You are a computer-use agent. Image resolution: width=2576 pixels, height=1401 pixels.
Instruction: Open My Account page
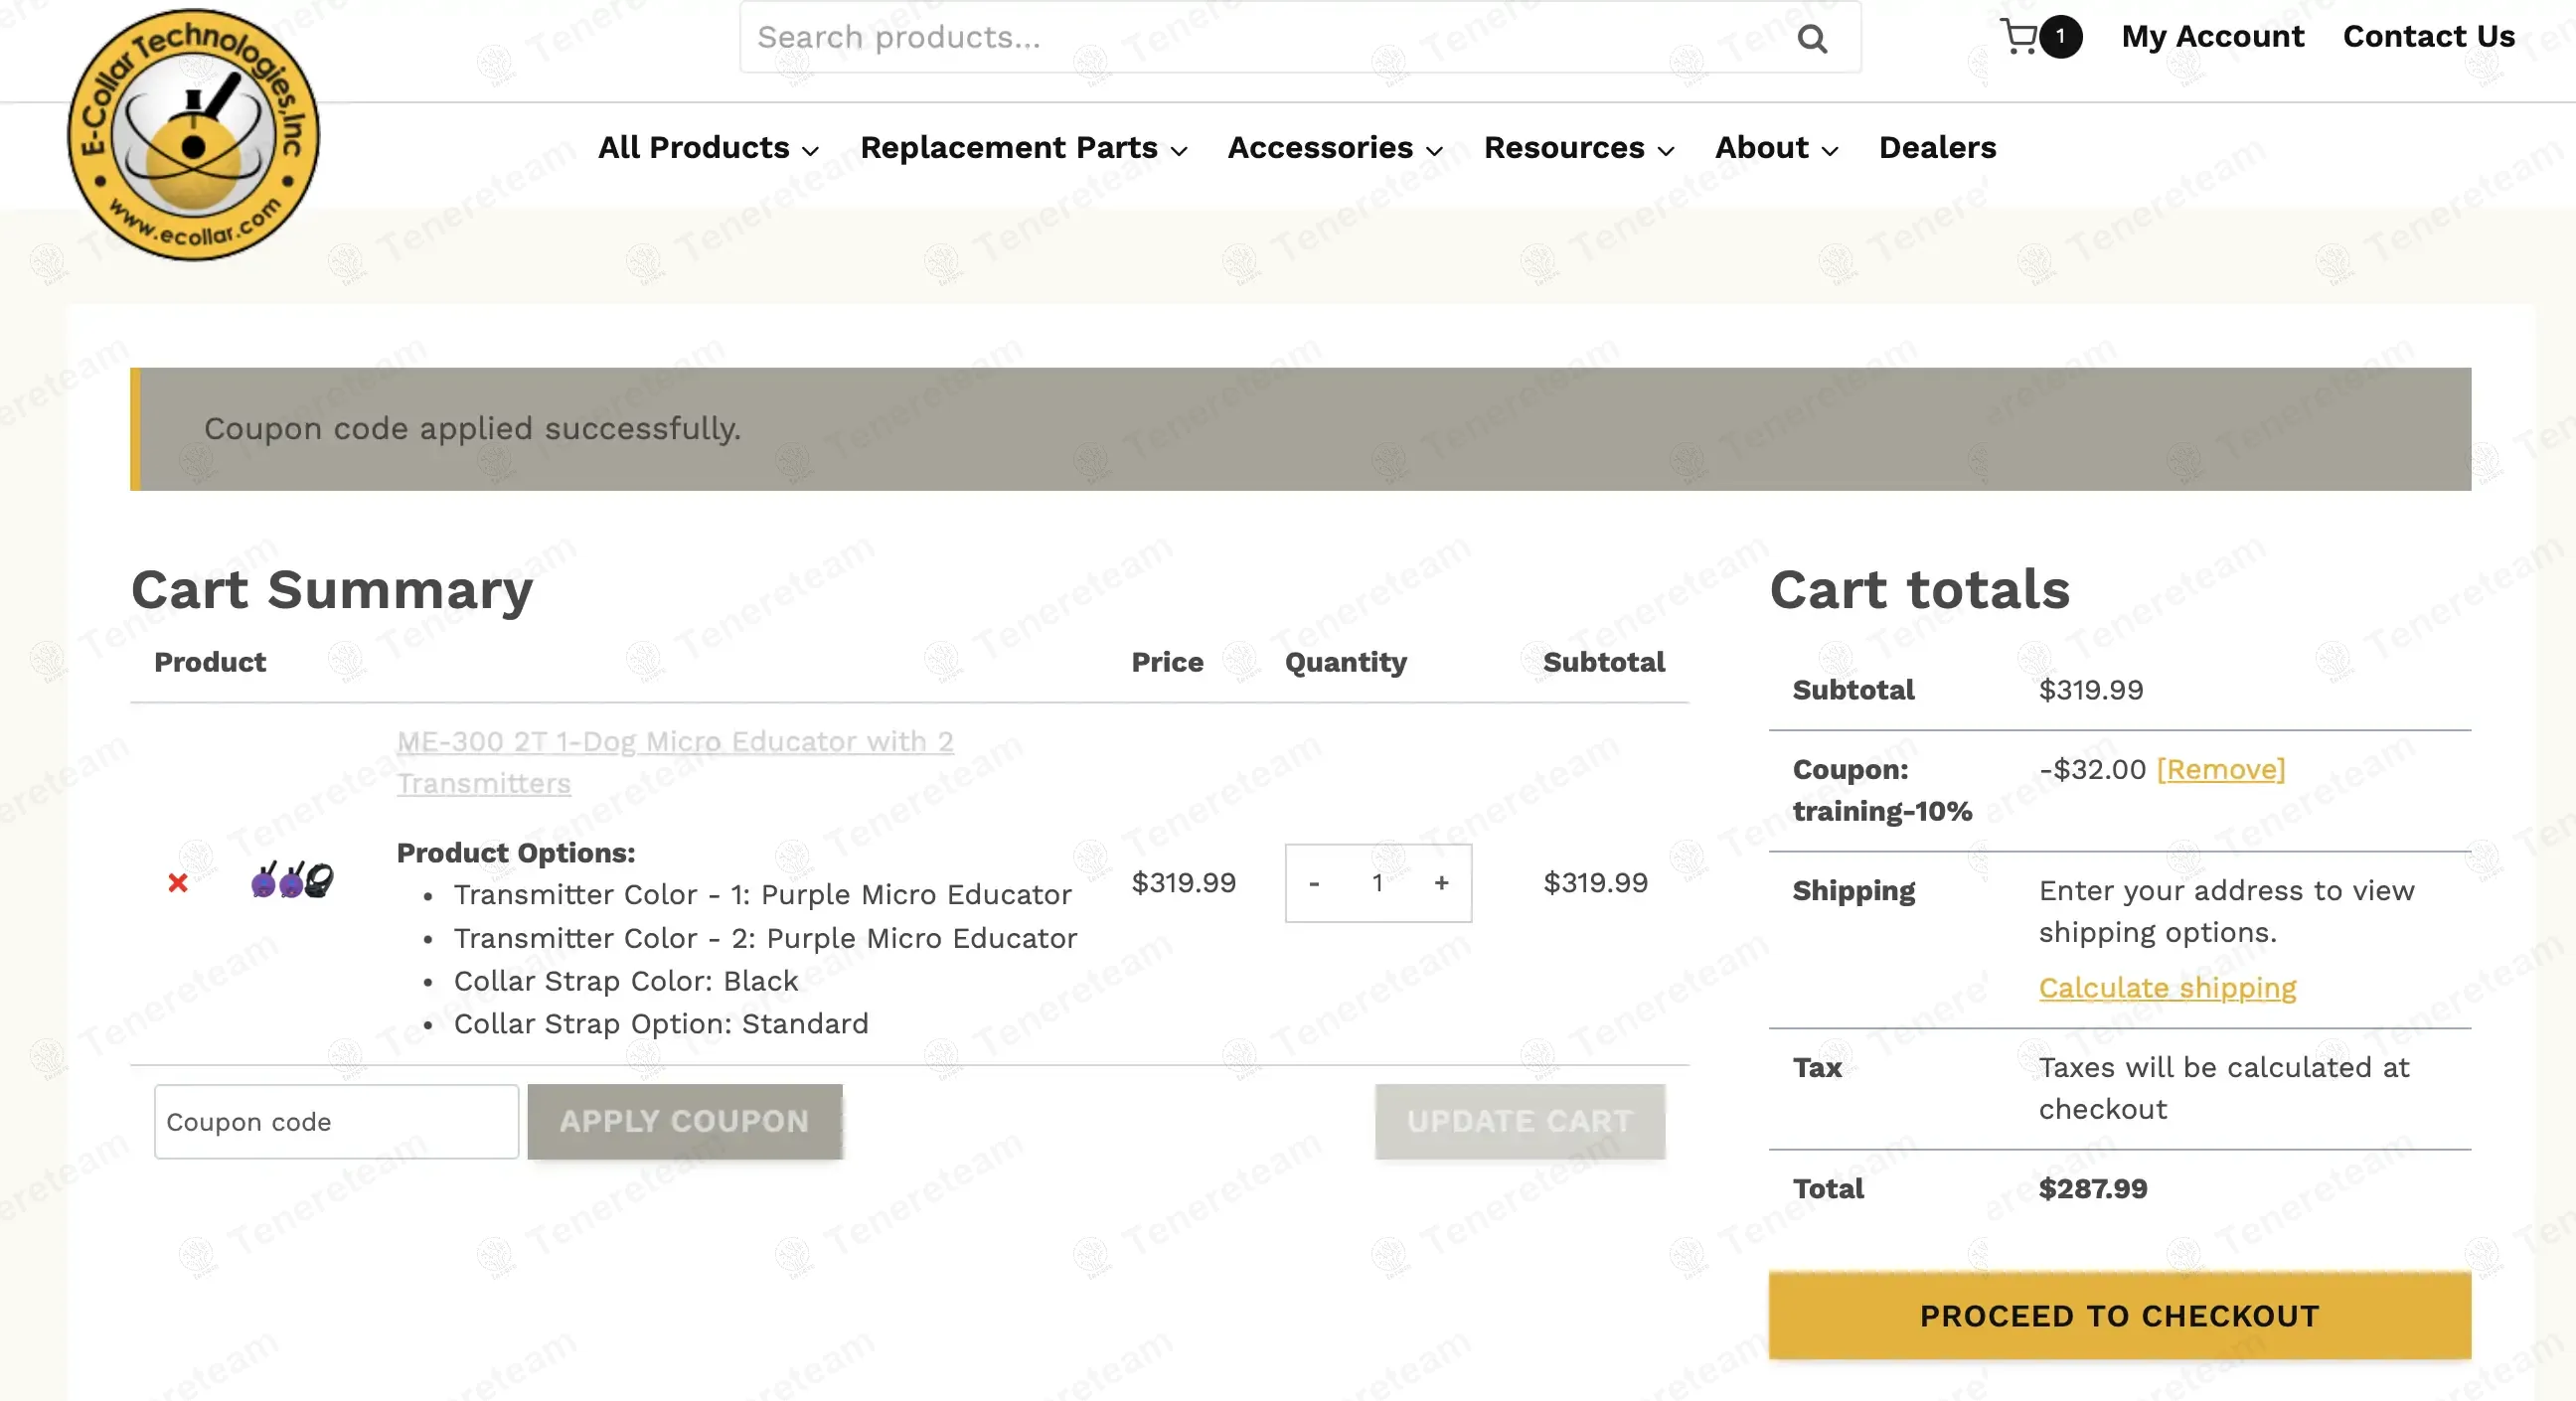coord(2212,37)
